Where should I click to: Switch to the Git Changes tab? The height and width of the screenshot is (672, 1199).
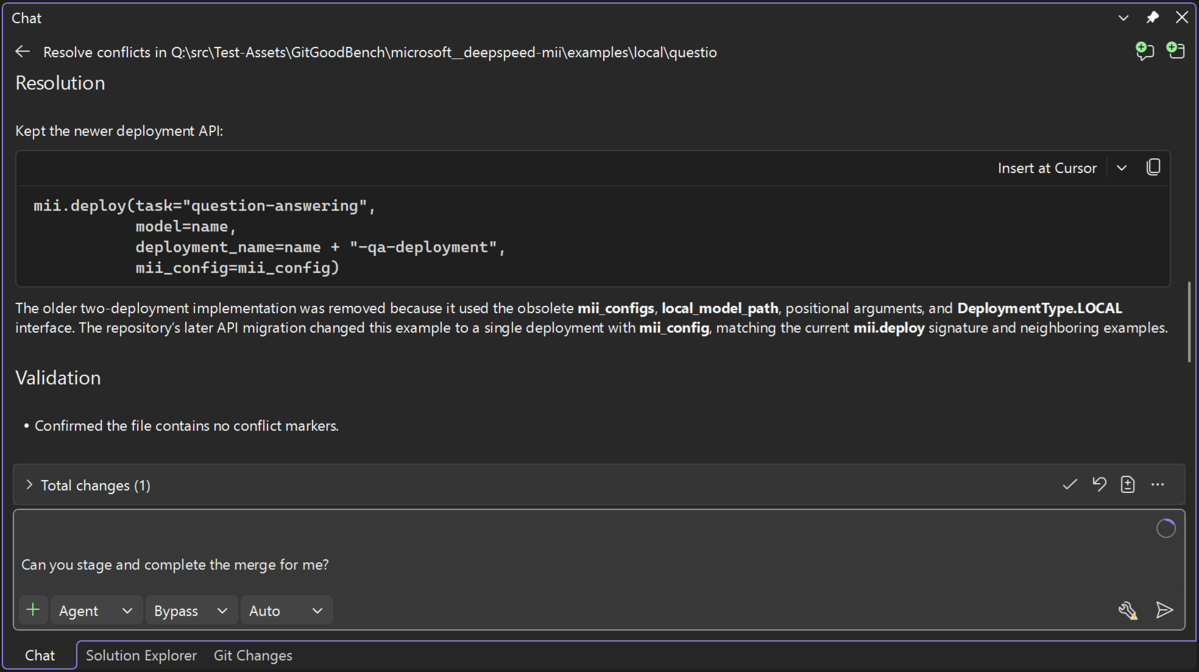[x=252, y=655]
